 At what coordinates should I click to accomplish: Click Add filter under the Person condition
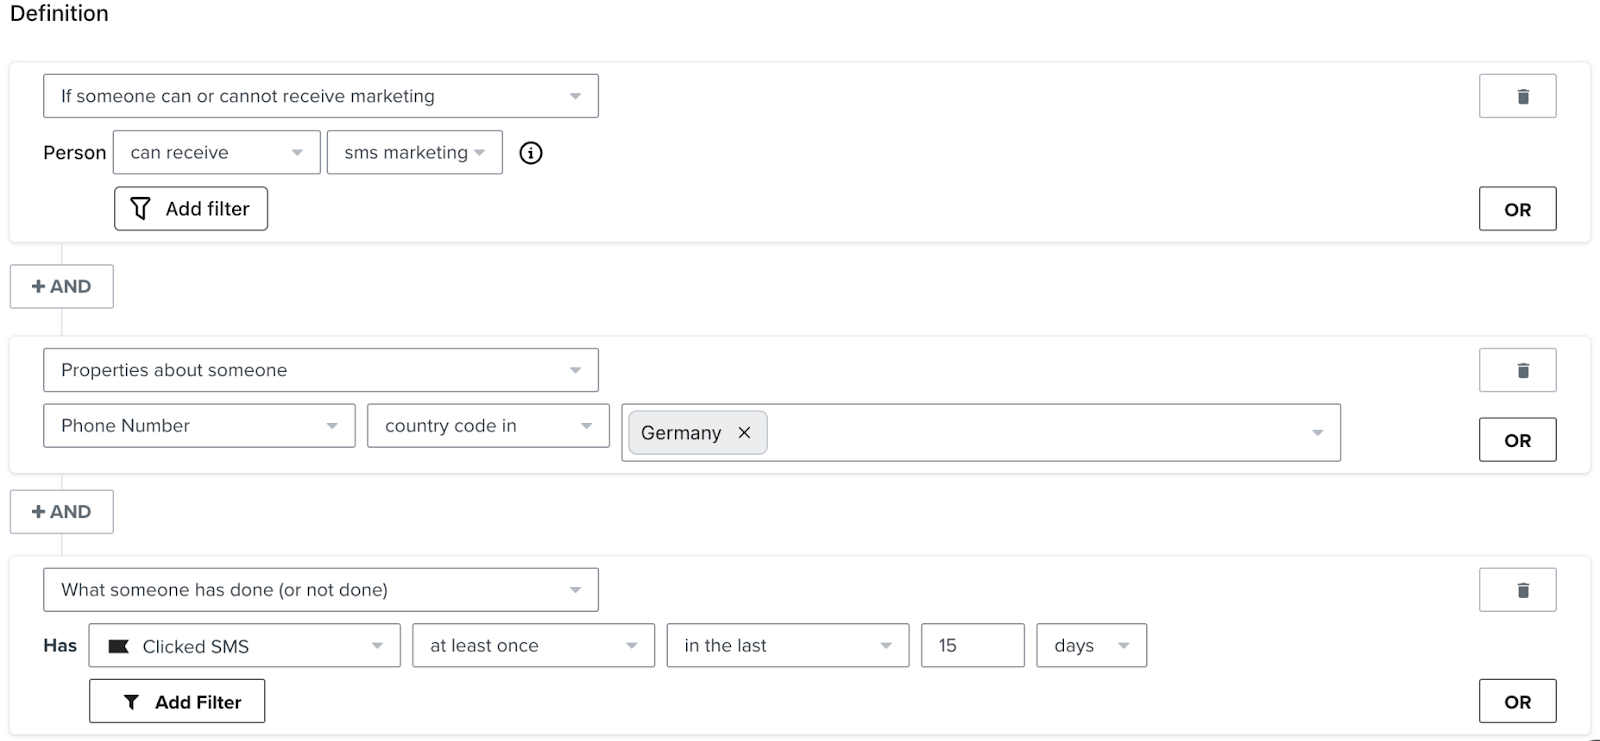coord(191,209)
